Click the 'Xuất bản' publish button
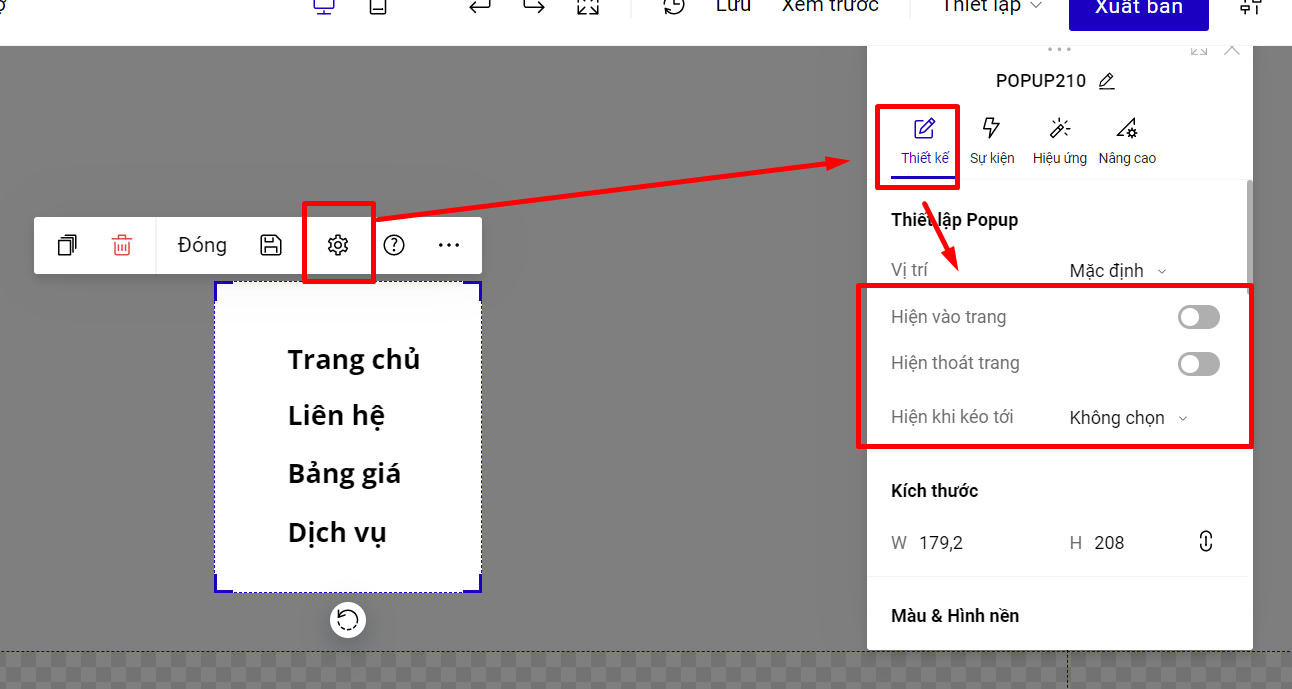 point(1138,11)
